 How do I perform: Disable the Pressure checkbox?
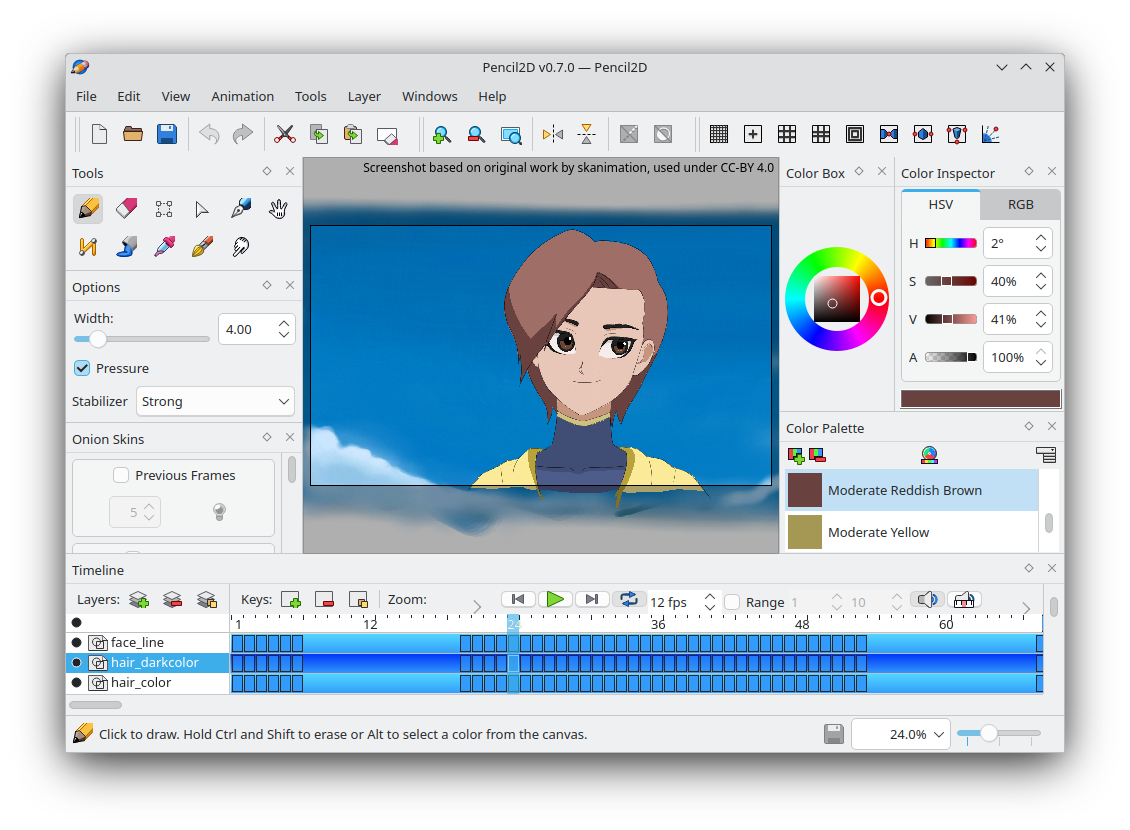(x=83, y=368)
